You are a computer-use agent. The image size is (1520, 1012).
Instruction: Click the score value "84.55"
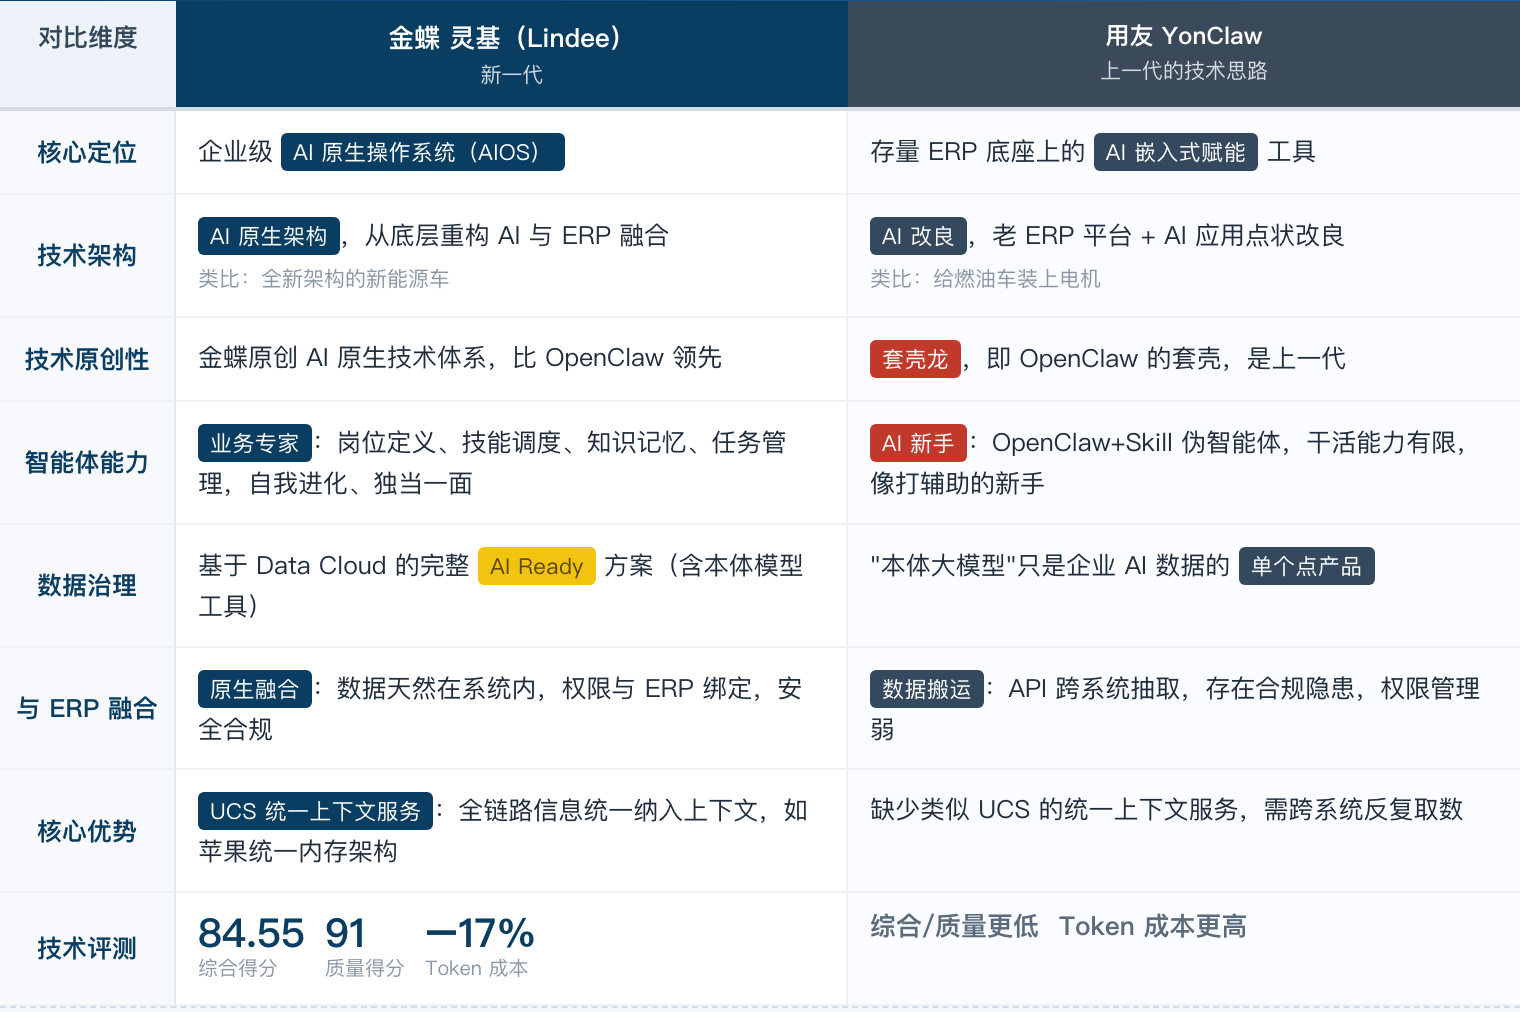pos(251,933)
